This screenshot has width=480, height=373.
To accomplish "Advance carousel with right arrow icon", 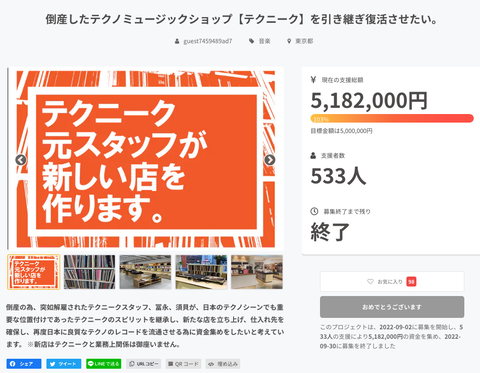I will point(270,160).
